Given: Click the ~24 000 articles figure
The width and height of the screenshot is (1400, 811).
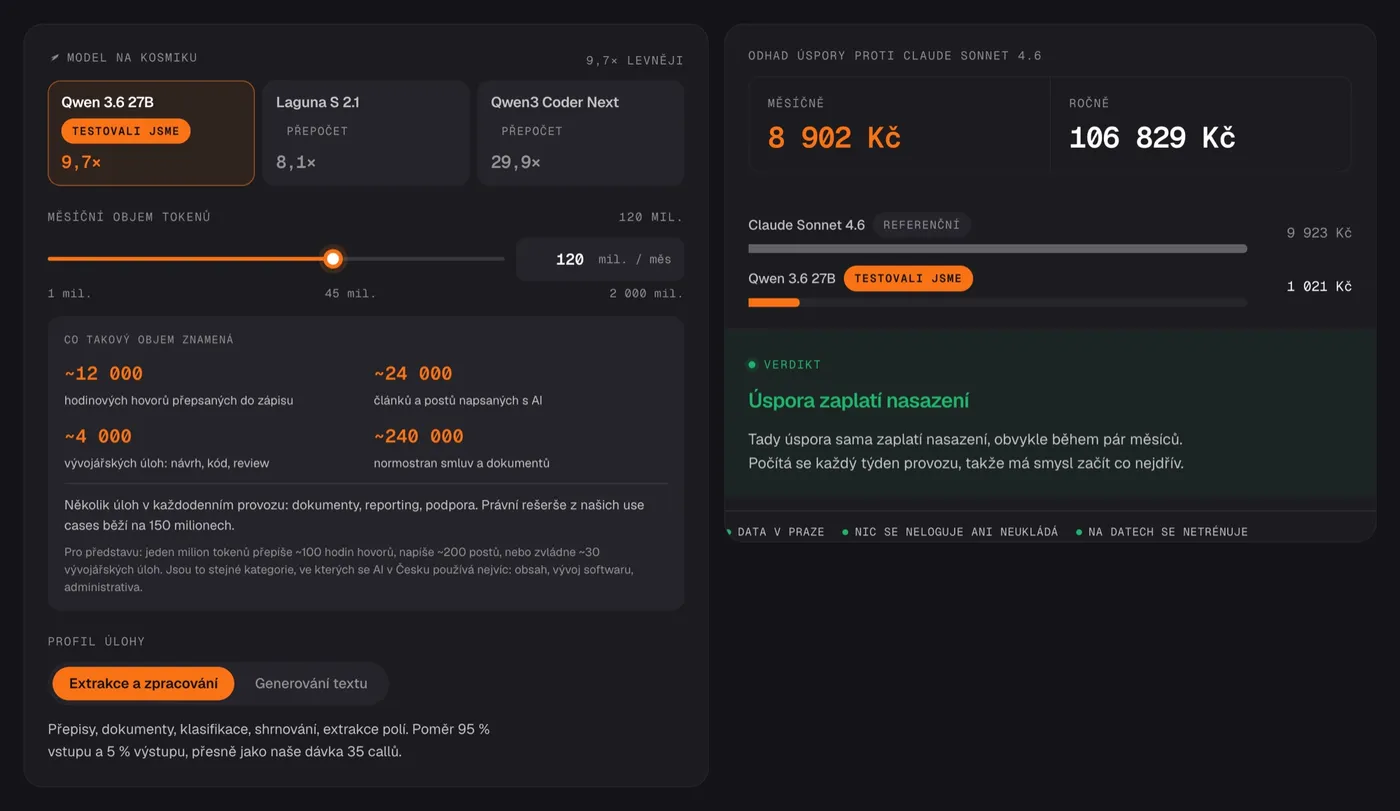Looking at the screenshot, I should (413, 374).
